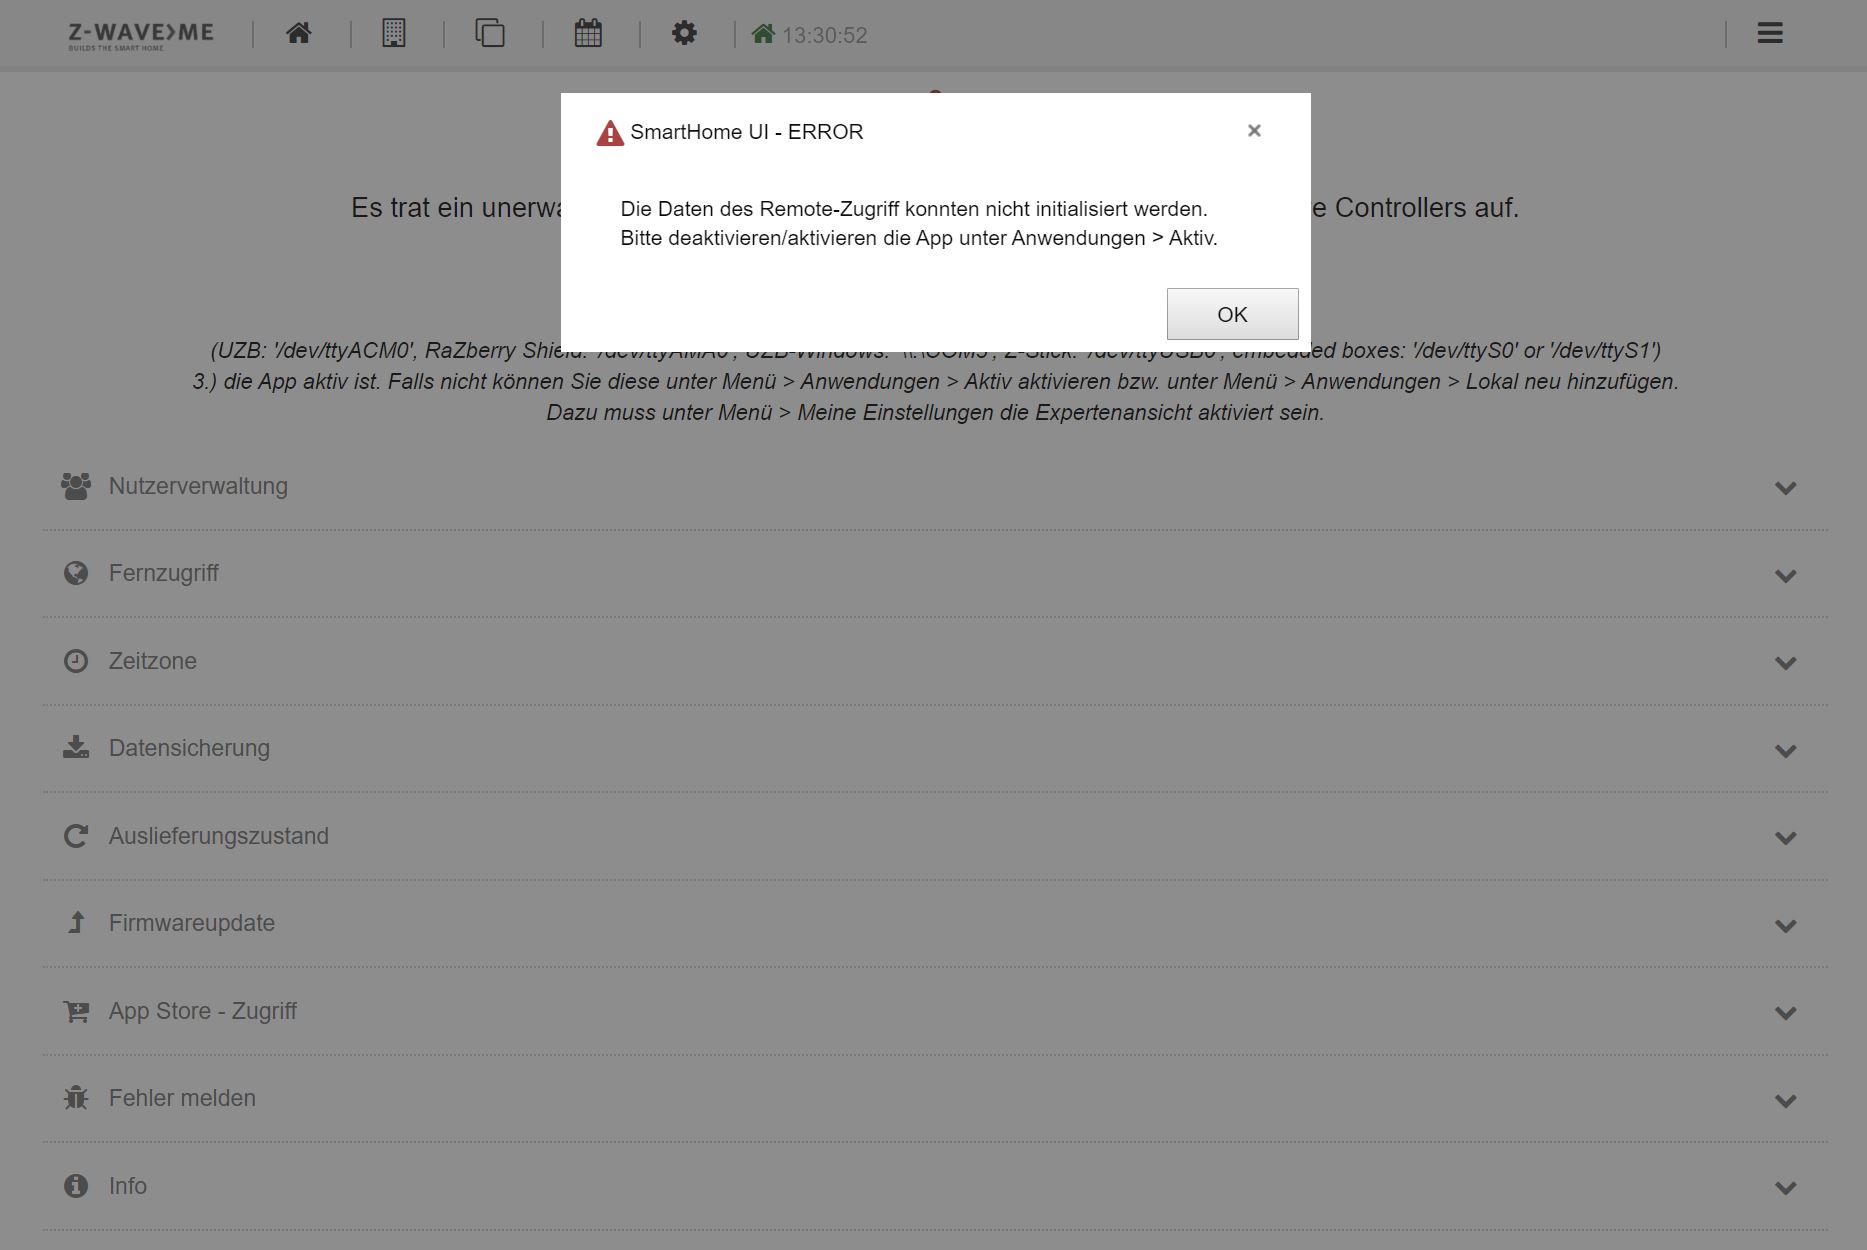The height and width of the screenshot is (1250, 1867).
Task: Open the settings gear icon
Action: (x=684, y=33)
